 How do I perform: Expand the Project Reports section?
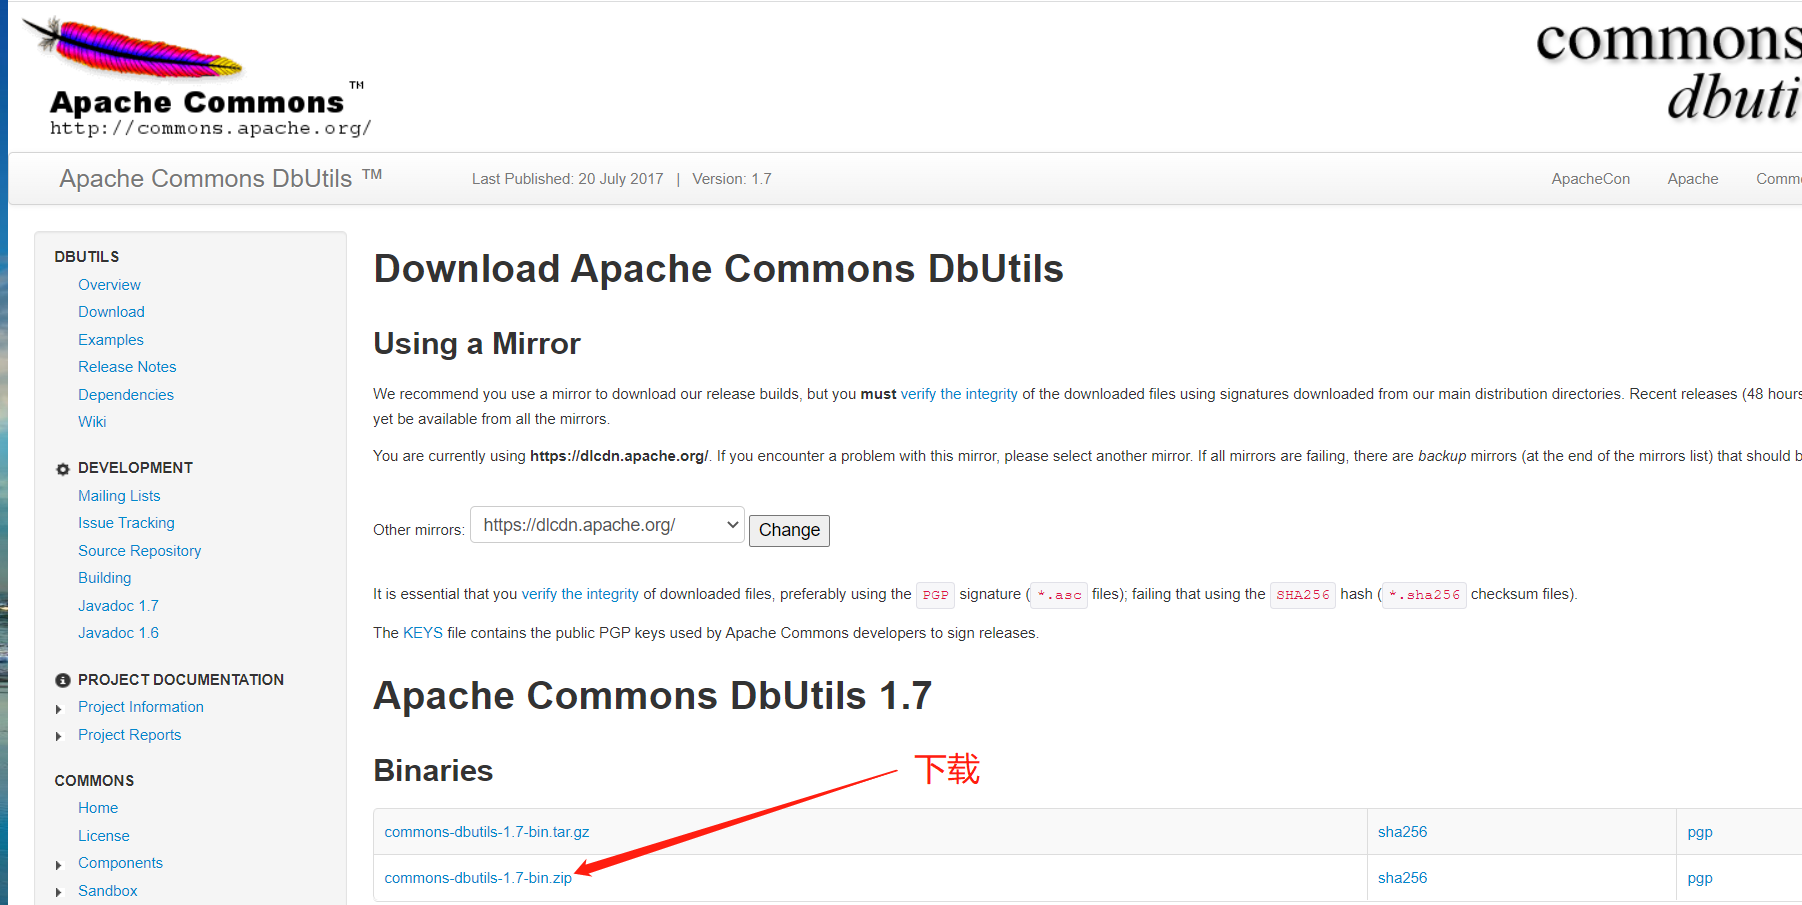point(60,735)
